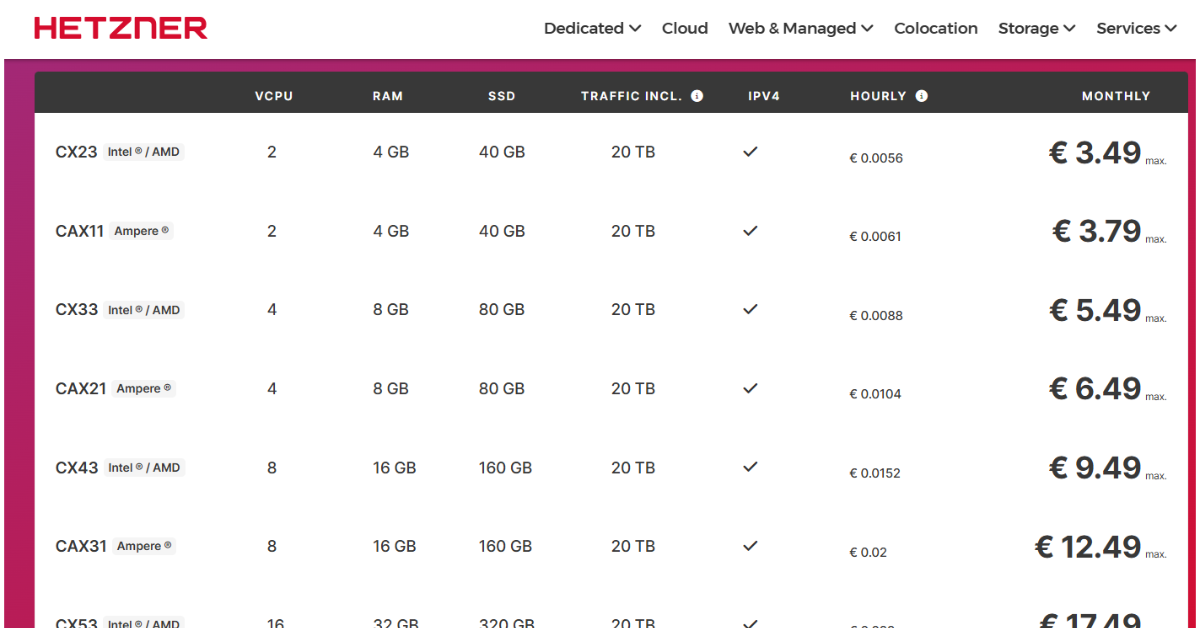The height and width of the screenshot is (628, 1200).
Task: Click the vCPU count 8 for CAX31
Action: click(x=272, y=546)
